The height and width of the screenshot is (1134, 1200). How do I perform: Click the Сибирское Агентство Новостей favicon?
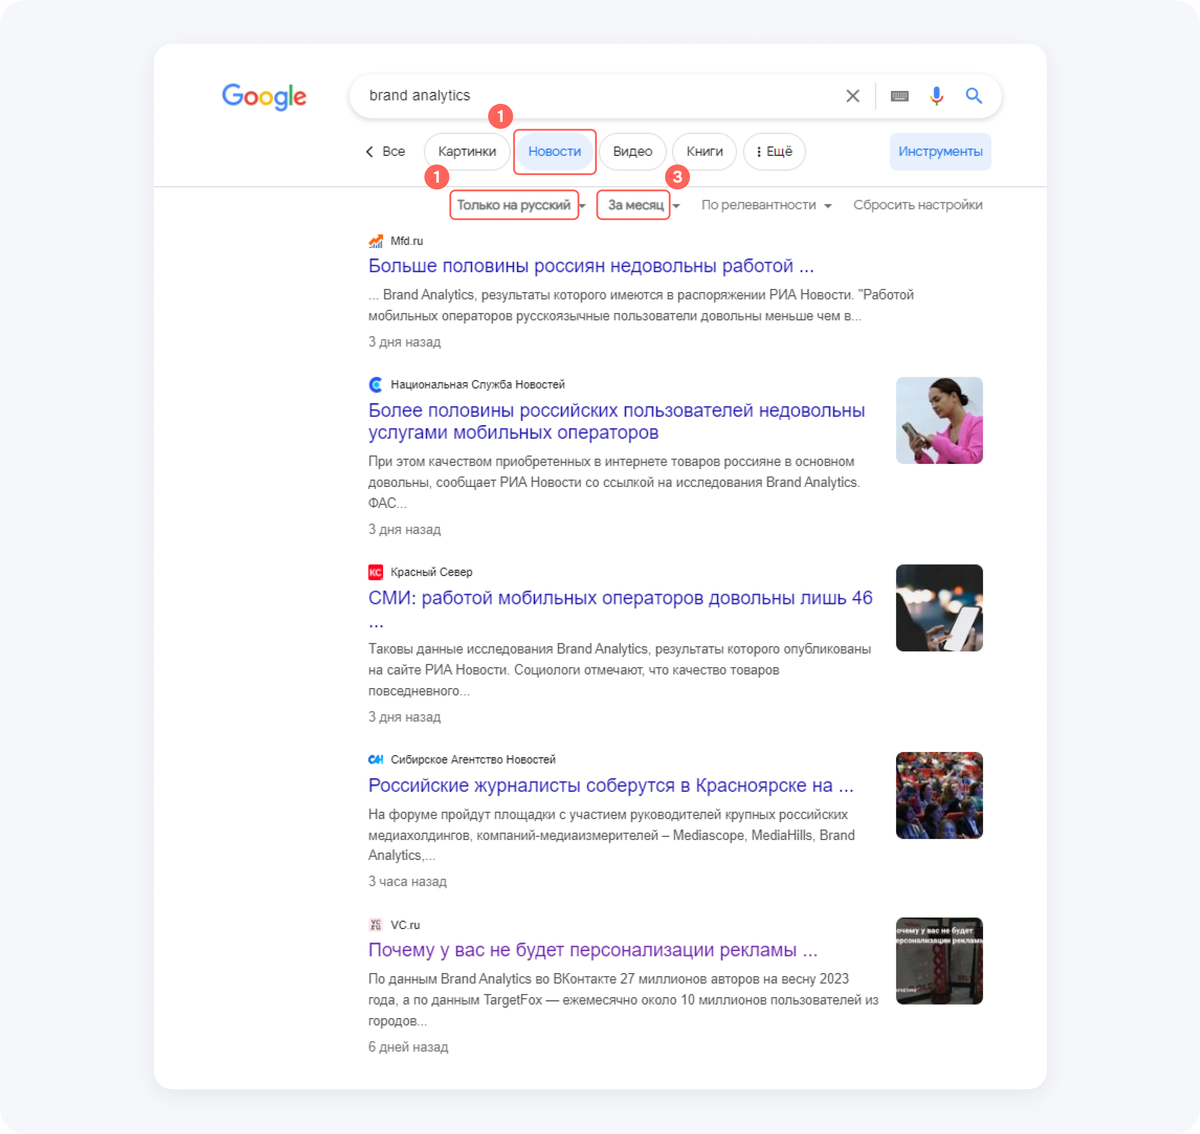pyautogui.click(x=376, y=760)
